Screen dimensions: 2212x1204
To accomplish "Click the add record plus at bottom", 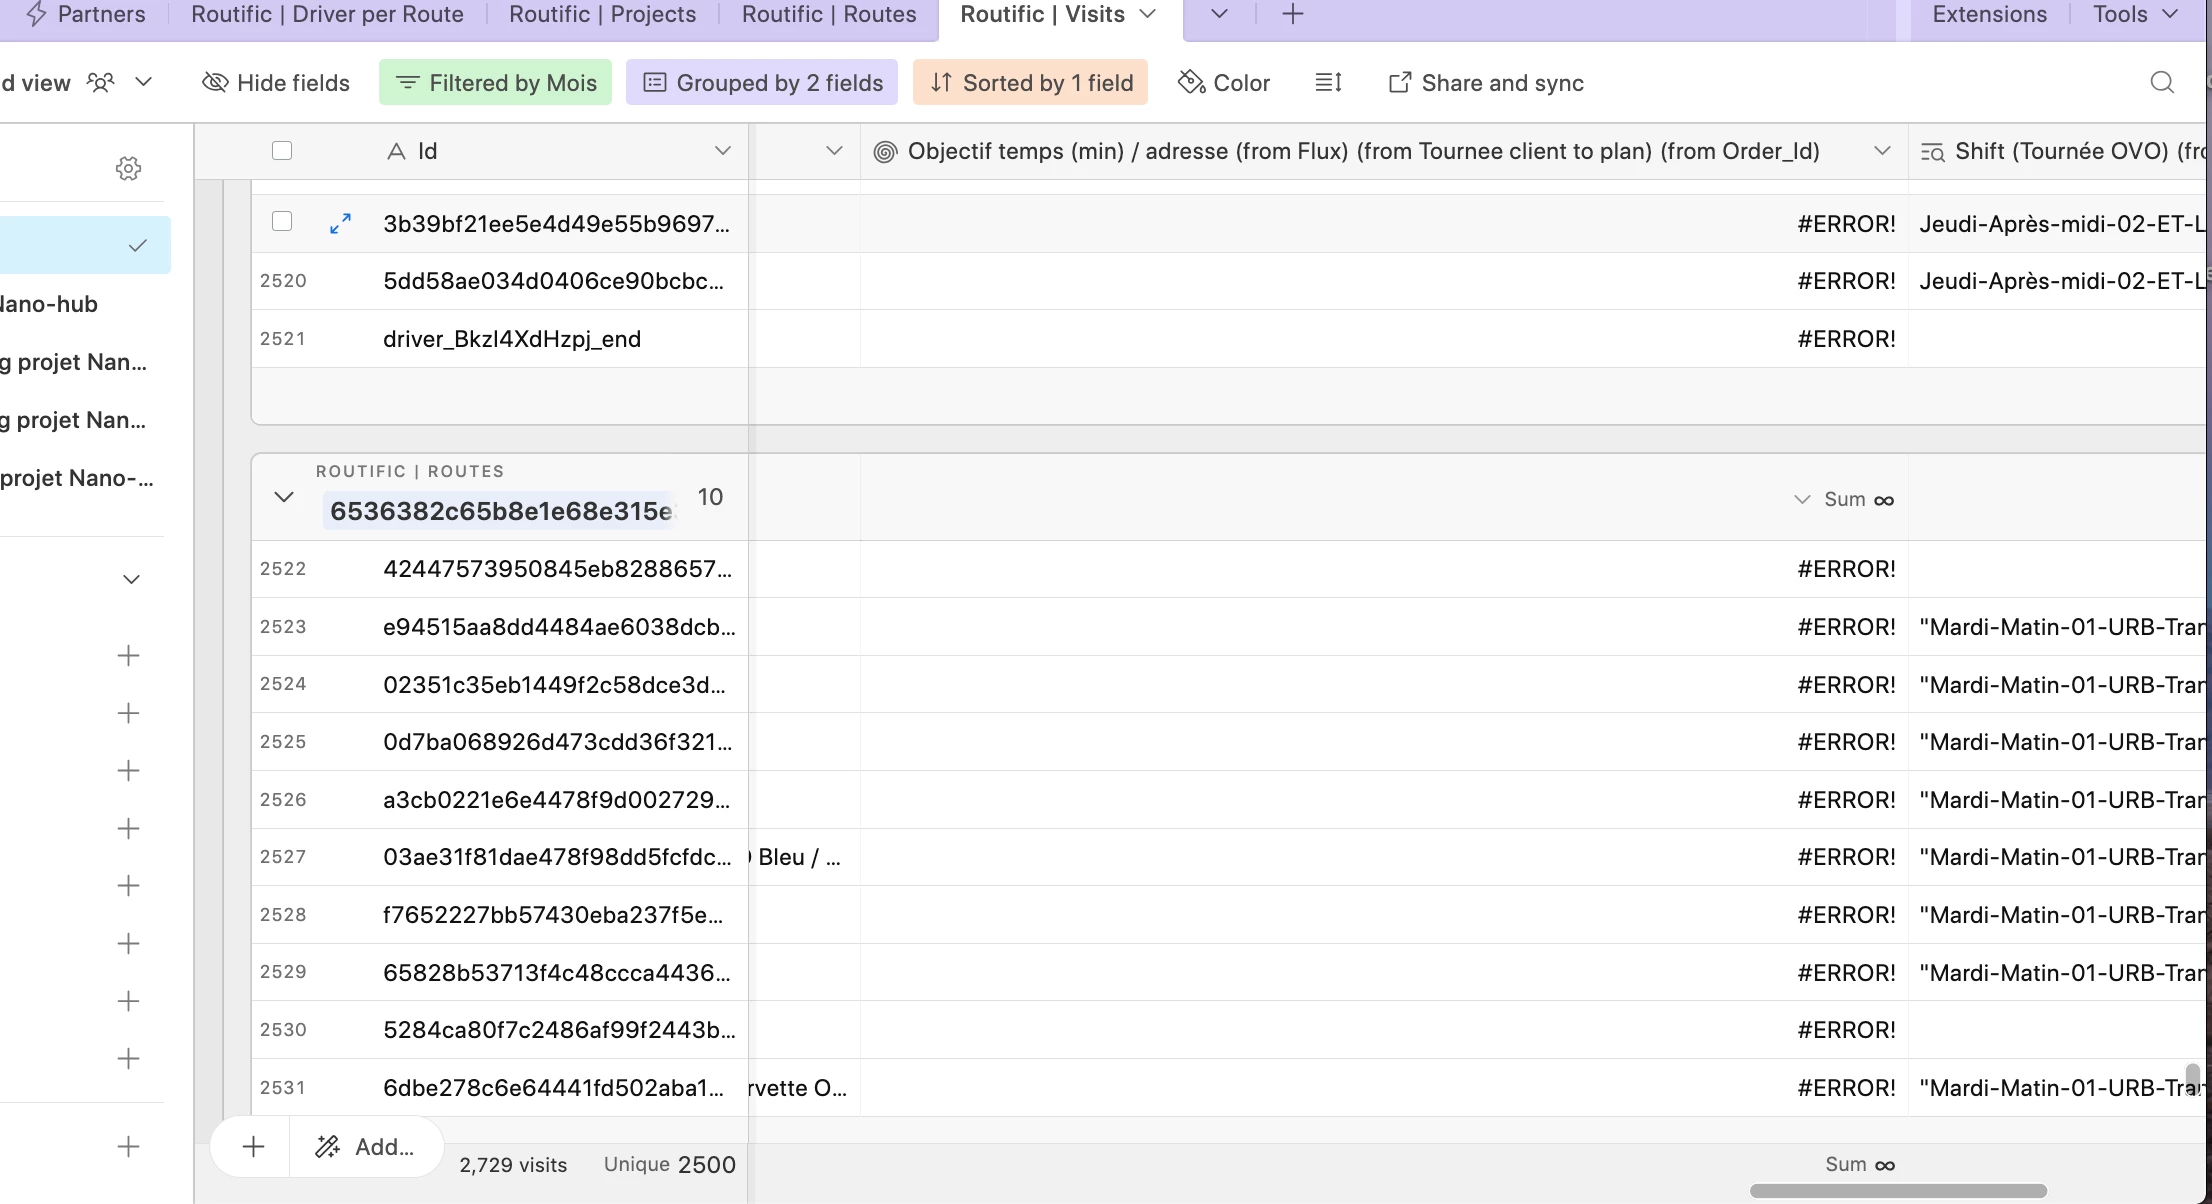I will [x=253, y=1147].
